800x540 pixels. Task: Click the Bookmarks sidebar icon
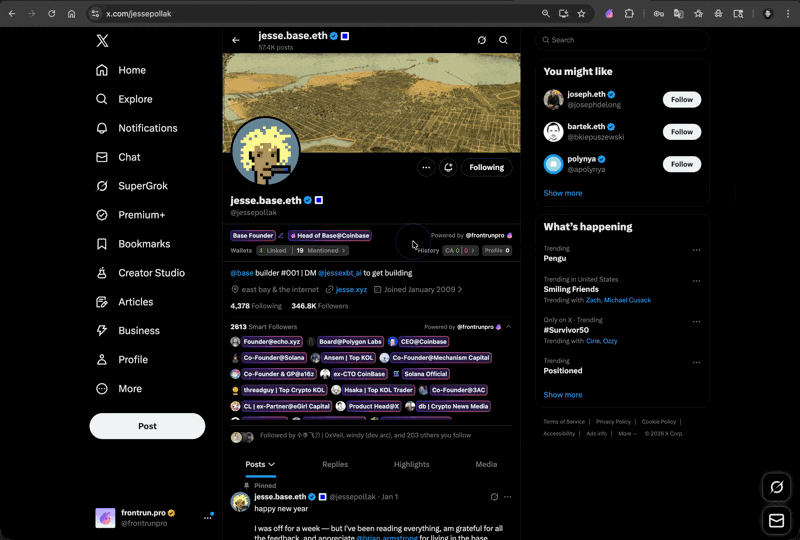point(102,244)
